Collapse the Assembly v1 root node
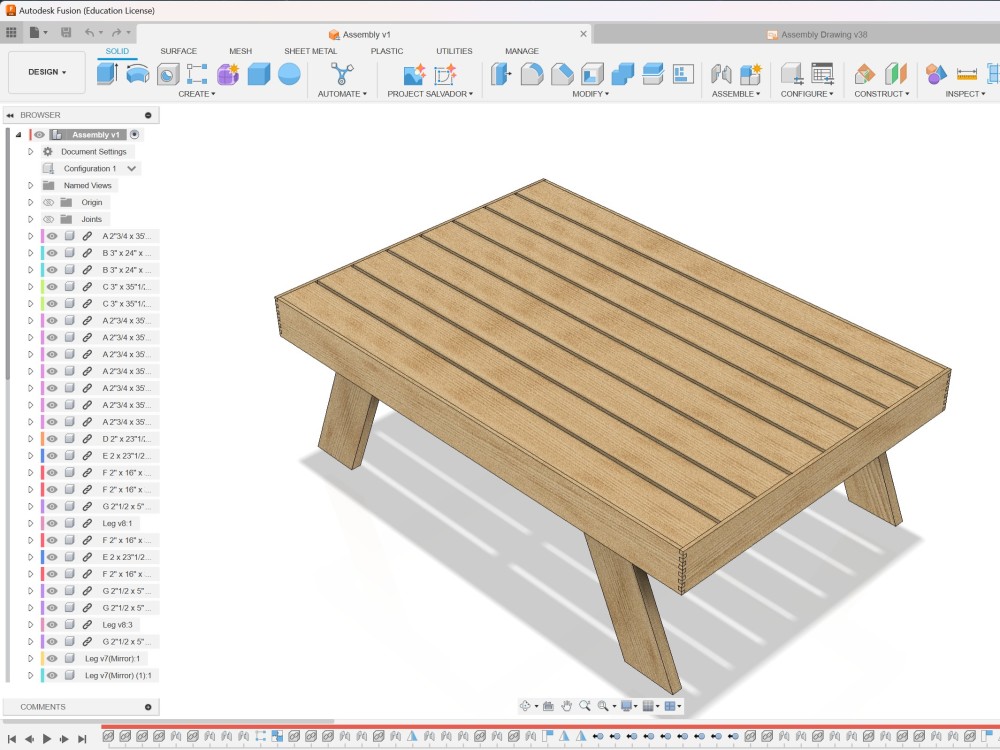The width and height of the screenshot is (1000, 750). [x=18, y=135]
